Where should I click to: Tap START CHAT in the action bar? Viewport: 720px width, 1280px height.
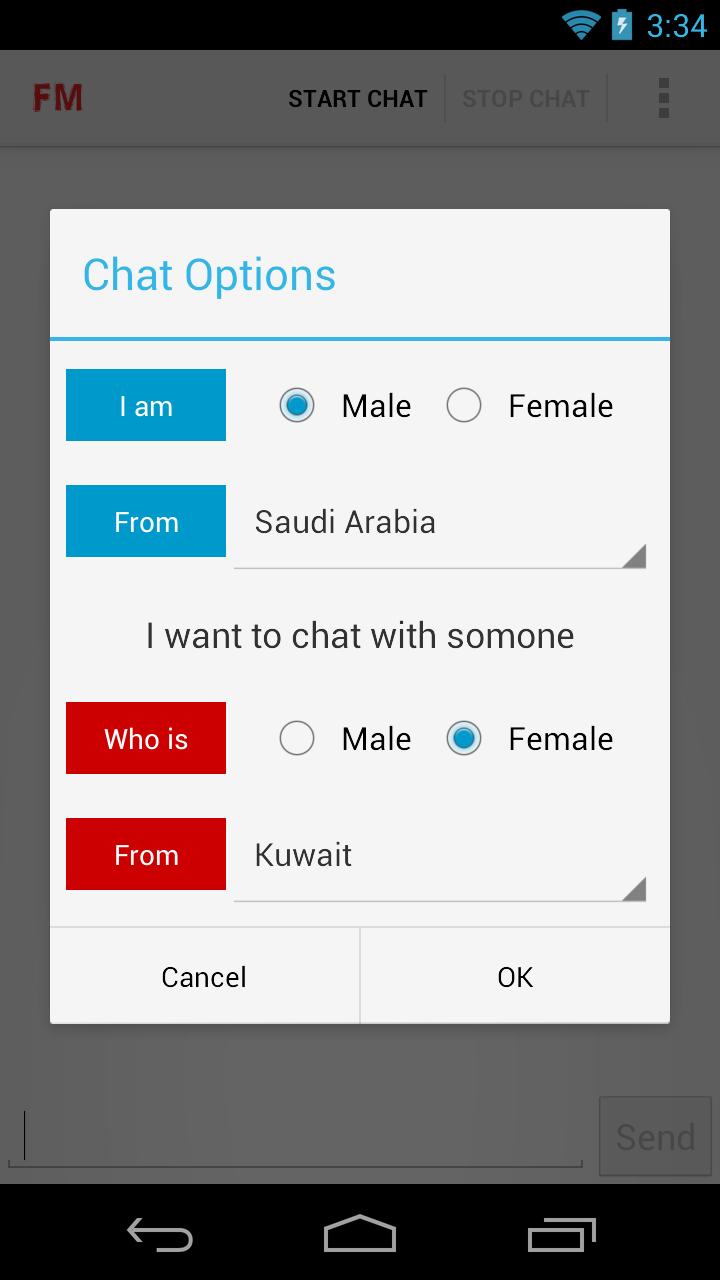click(x=358, y=98)
